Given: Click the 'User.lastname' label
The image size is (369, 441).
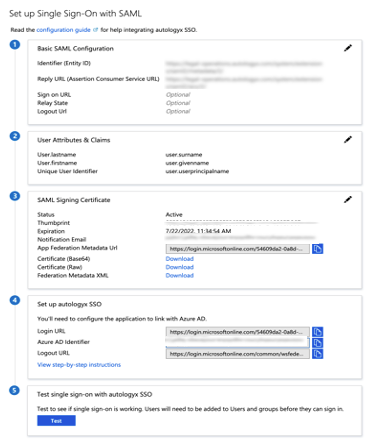Looking at the screenshot, I should click(56, 155).
